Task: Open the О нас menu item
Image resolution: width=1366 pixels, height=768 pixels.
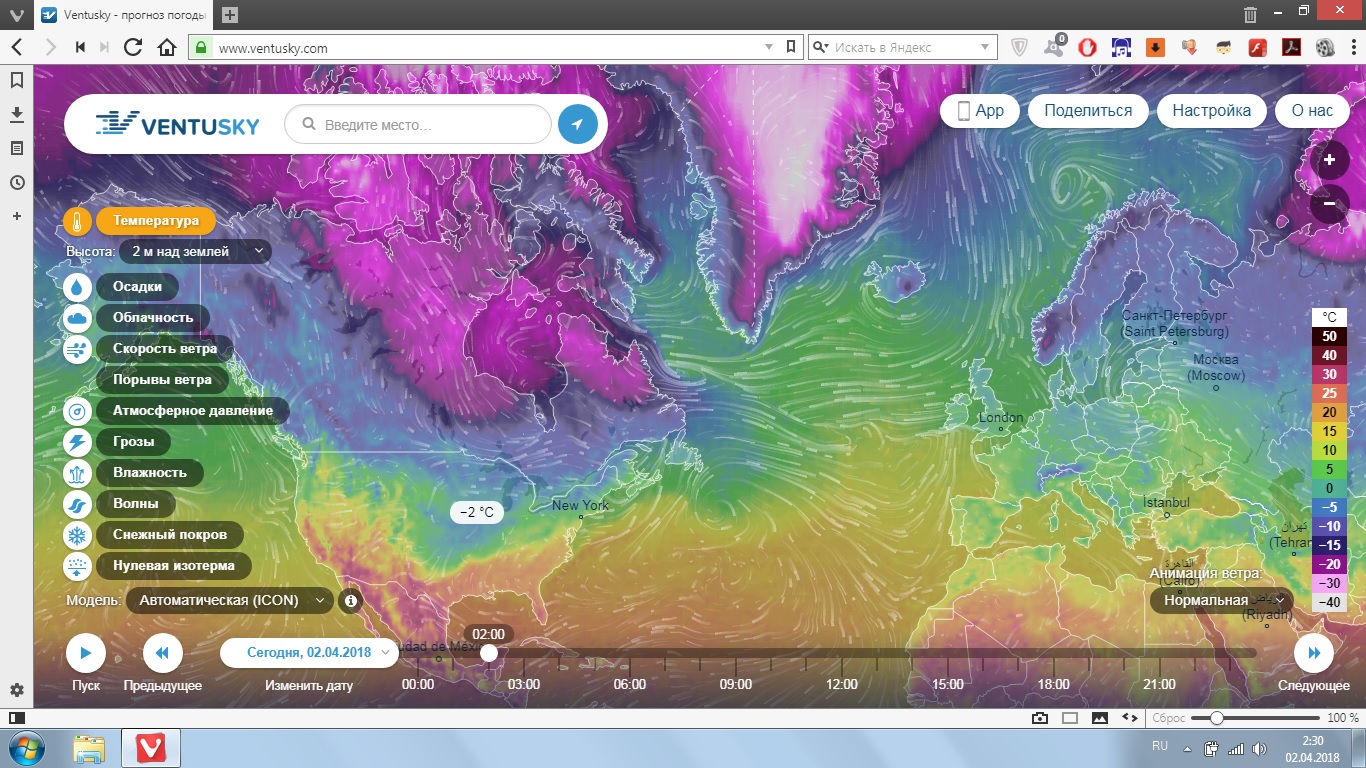Action: 1312,111
